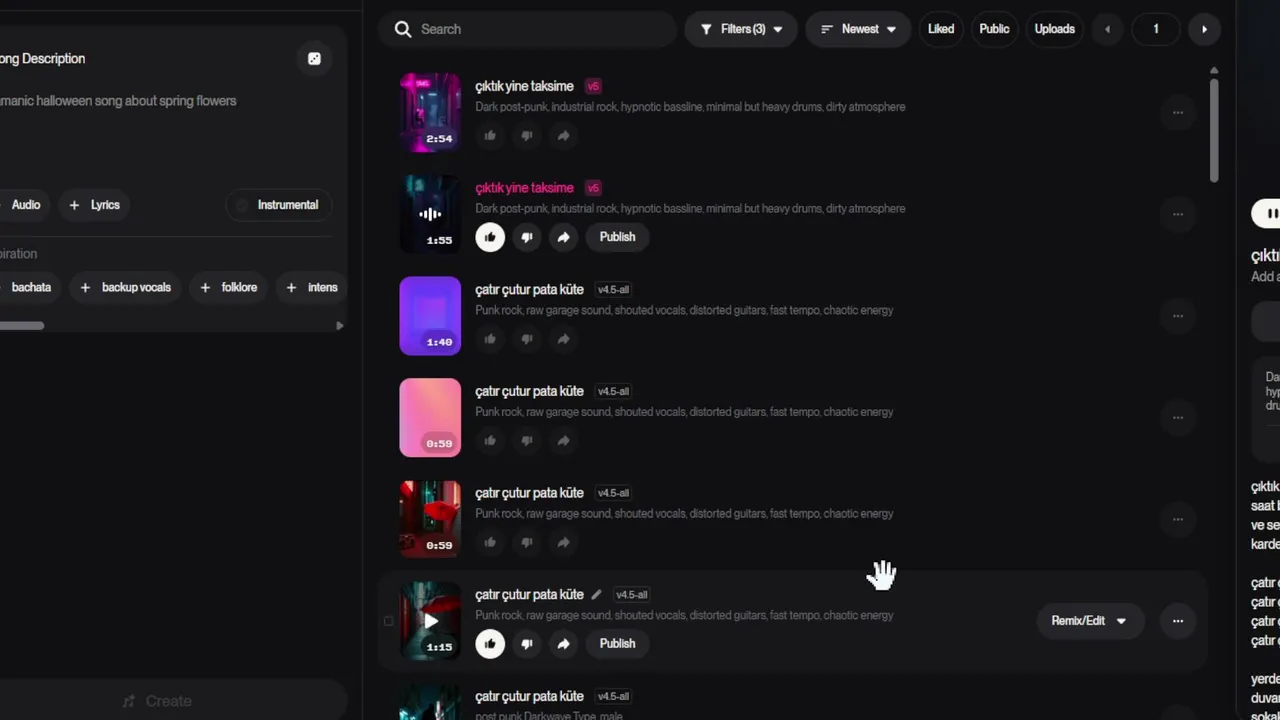Like the 2:54 çıktık yine taksime track

490,136
